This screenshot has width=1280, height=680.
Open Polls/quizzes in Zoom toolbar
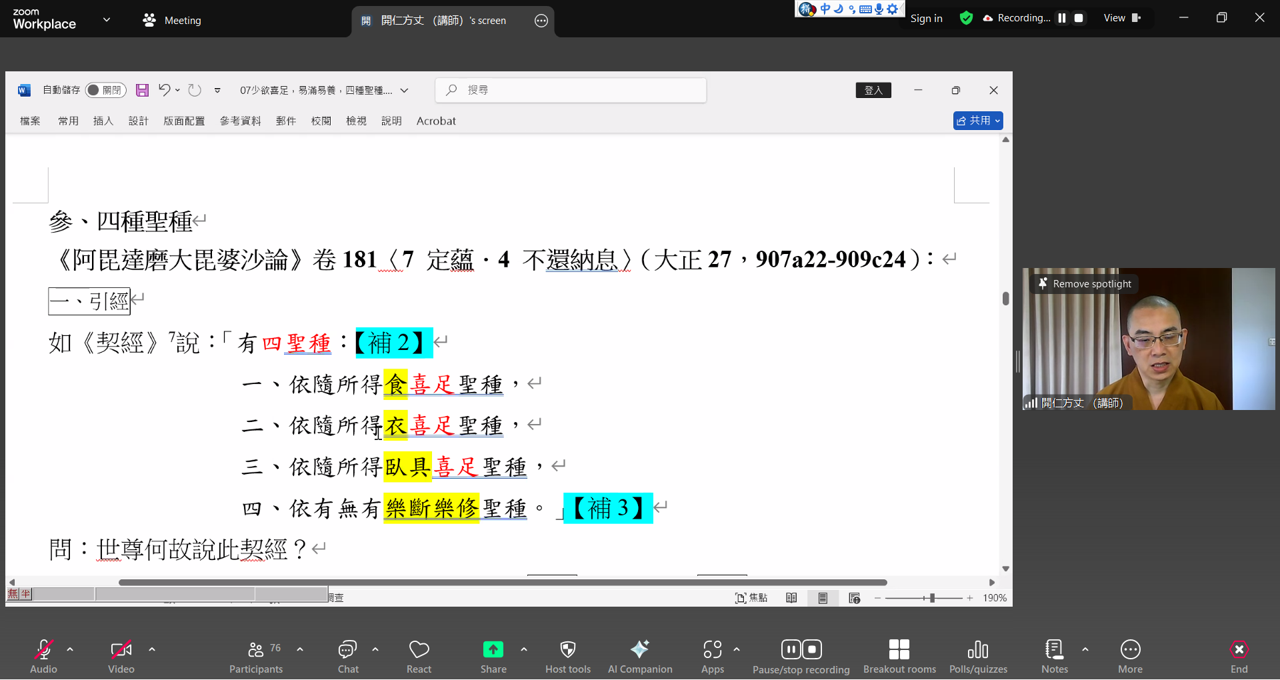pyautogui.click(x=977, y=650)
